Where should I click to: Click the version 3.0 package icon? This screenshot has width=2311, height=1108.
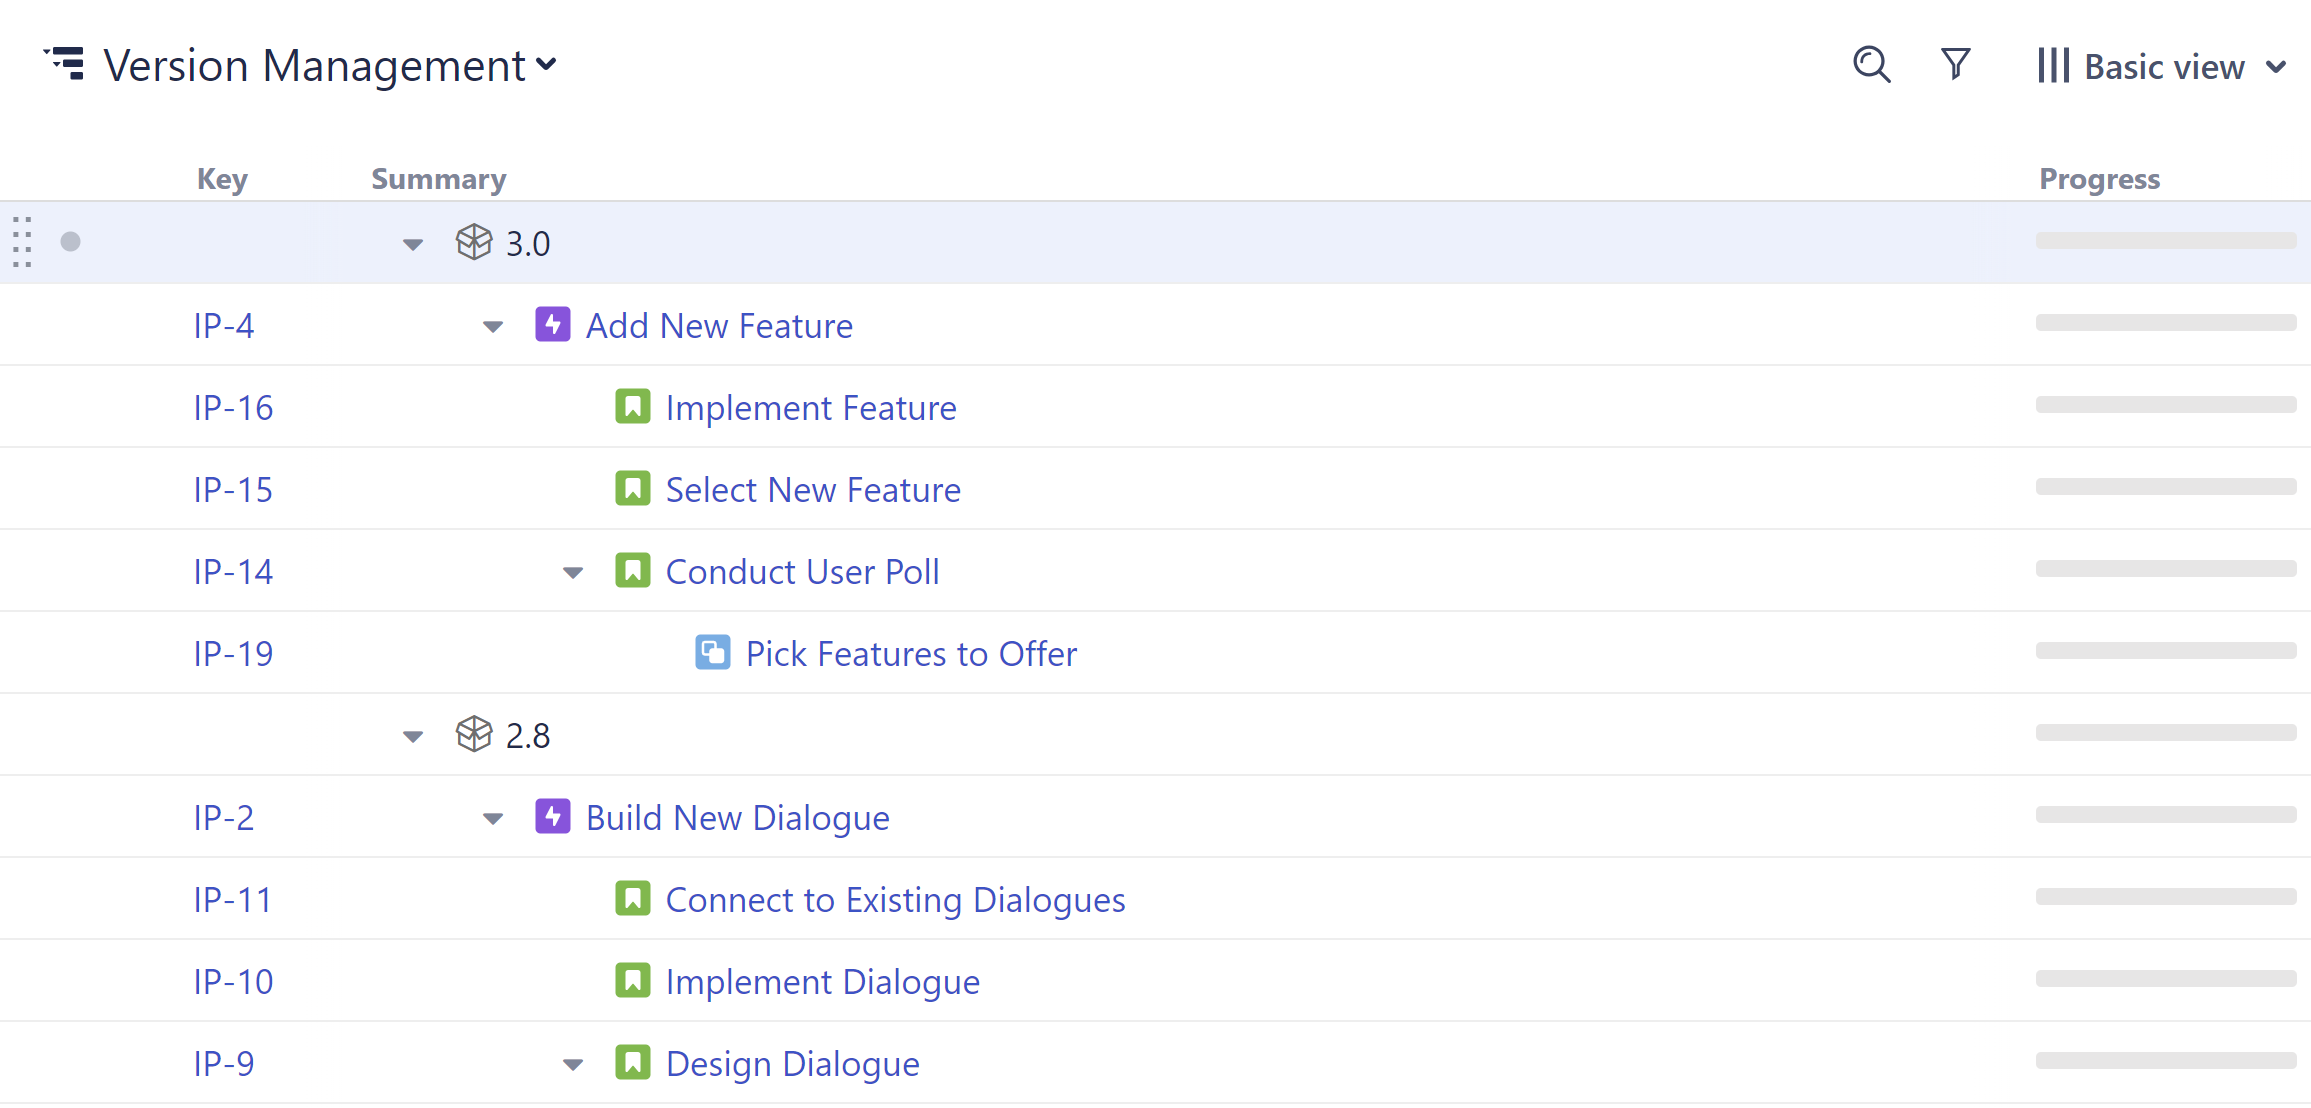coord(474,242)
